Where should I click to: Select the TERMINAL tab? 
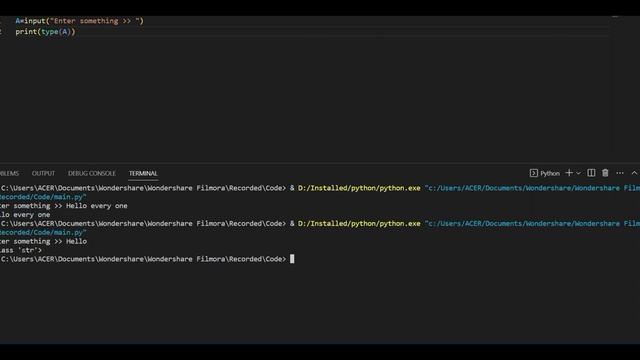(143, 173)
